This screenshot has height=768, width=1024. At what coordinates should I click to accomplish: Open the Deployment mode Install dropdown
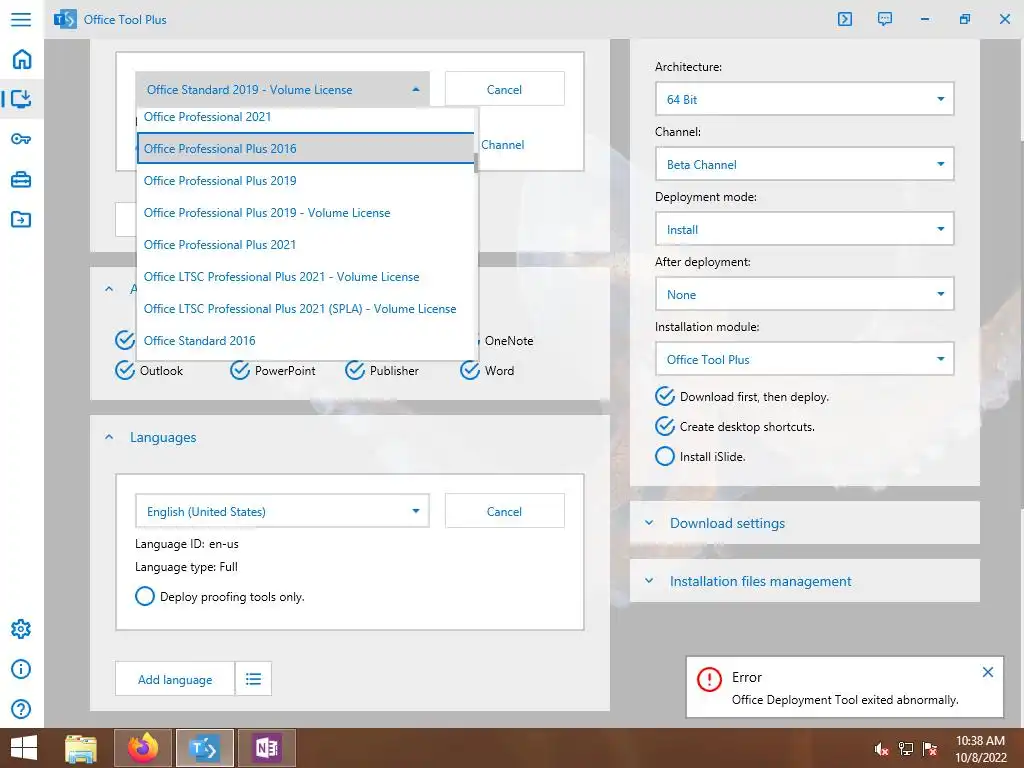[x=805, y=229]
